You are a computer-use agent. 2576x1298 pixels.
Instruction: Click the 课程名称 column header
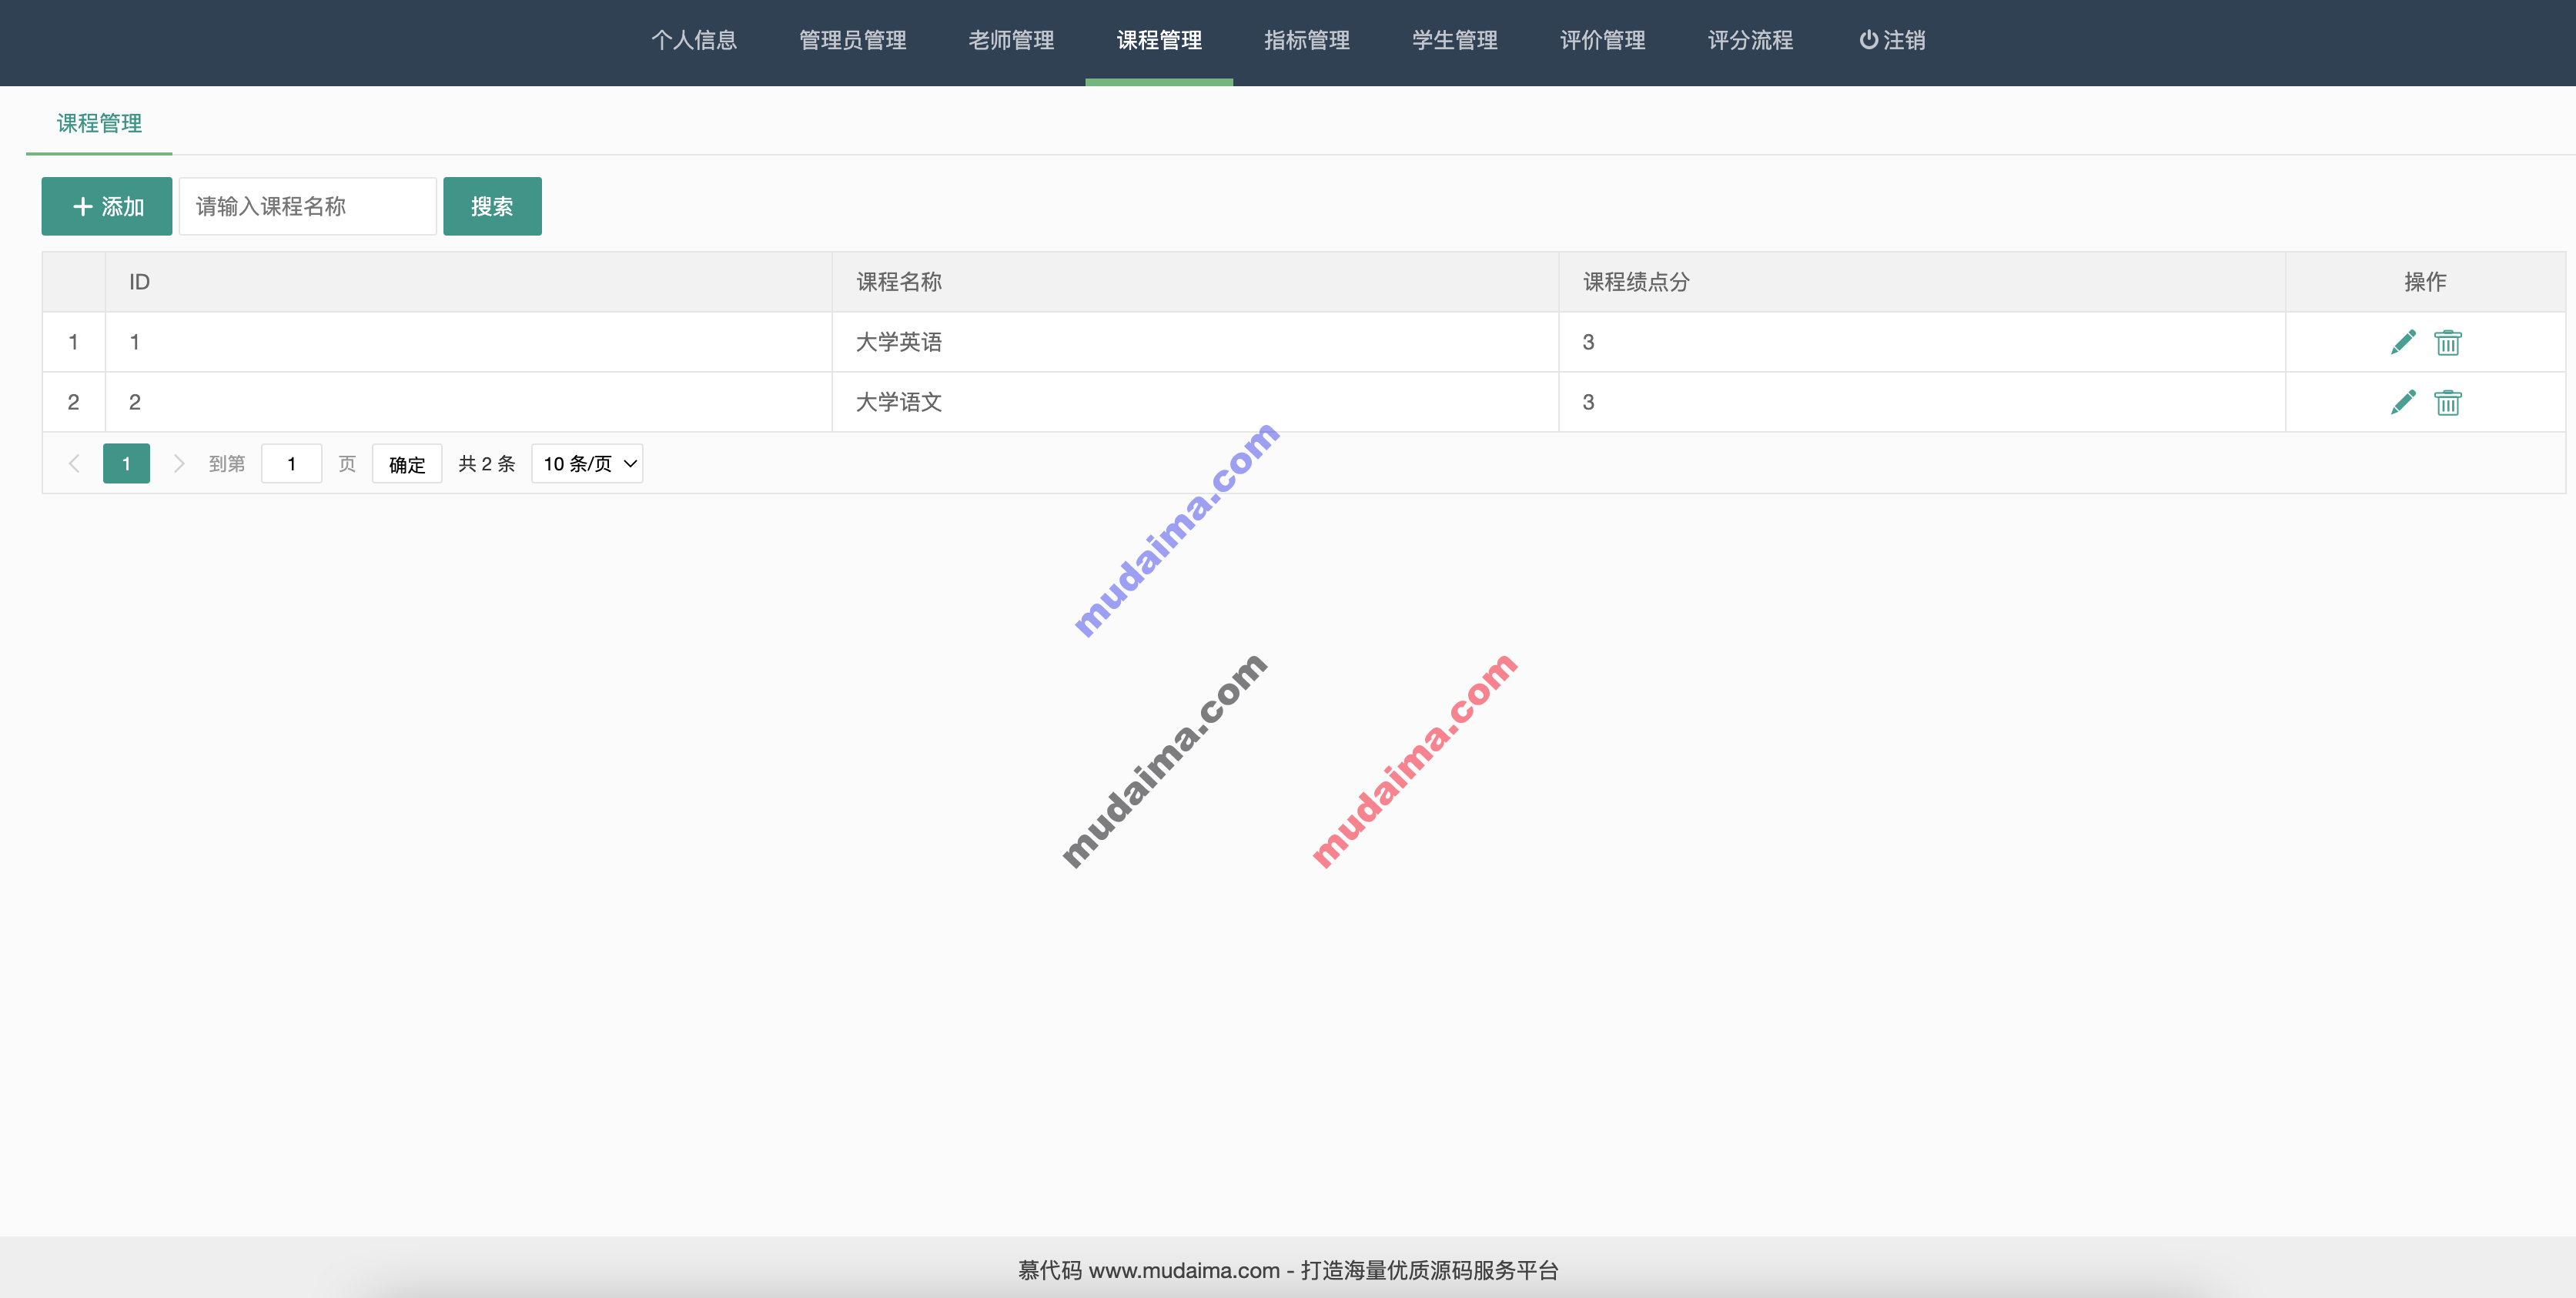[1195, 282]
